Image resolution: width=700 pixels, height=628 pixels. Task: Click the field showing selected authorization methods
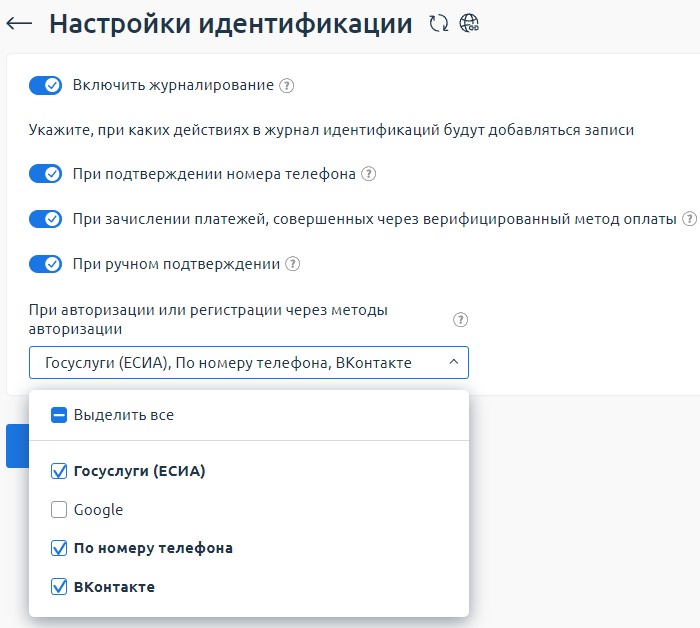point(230,363)
